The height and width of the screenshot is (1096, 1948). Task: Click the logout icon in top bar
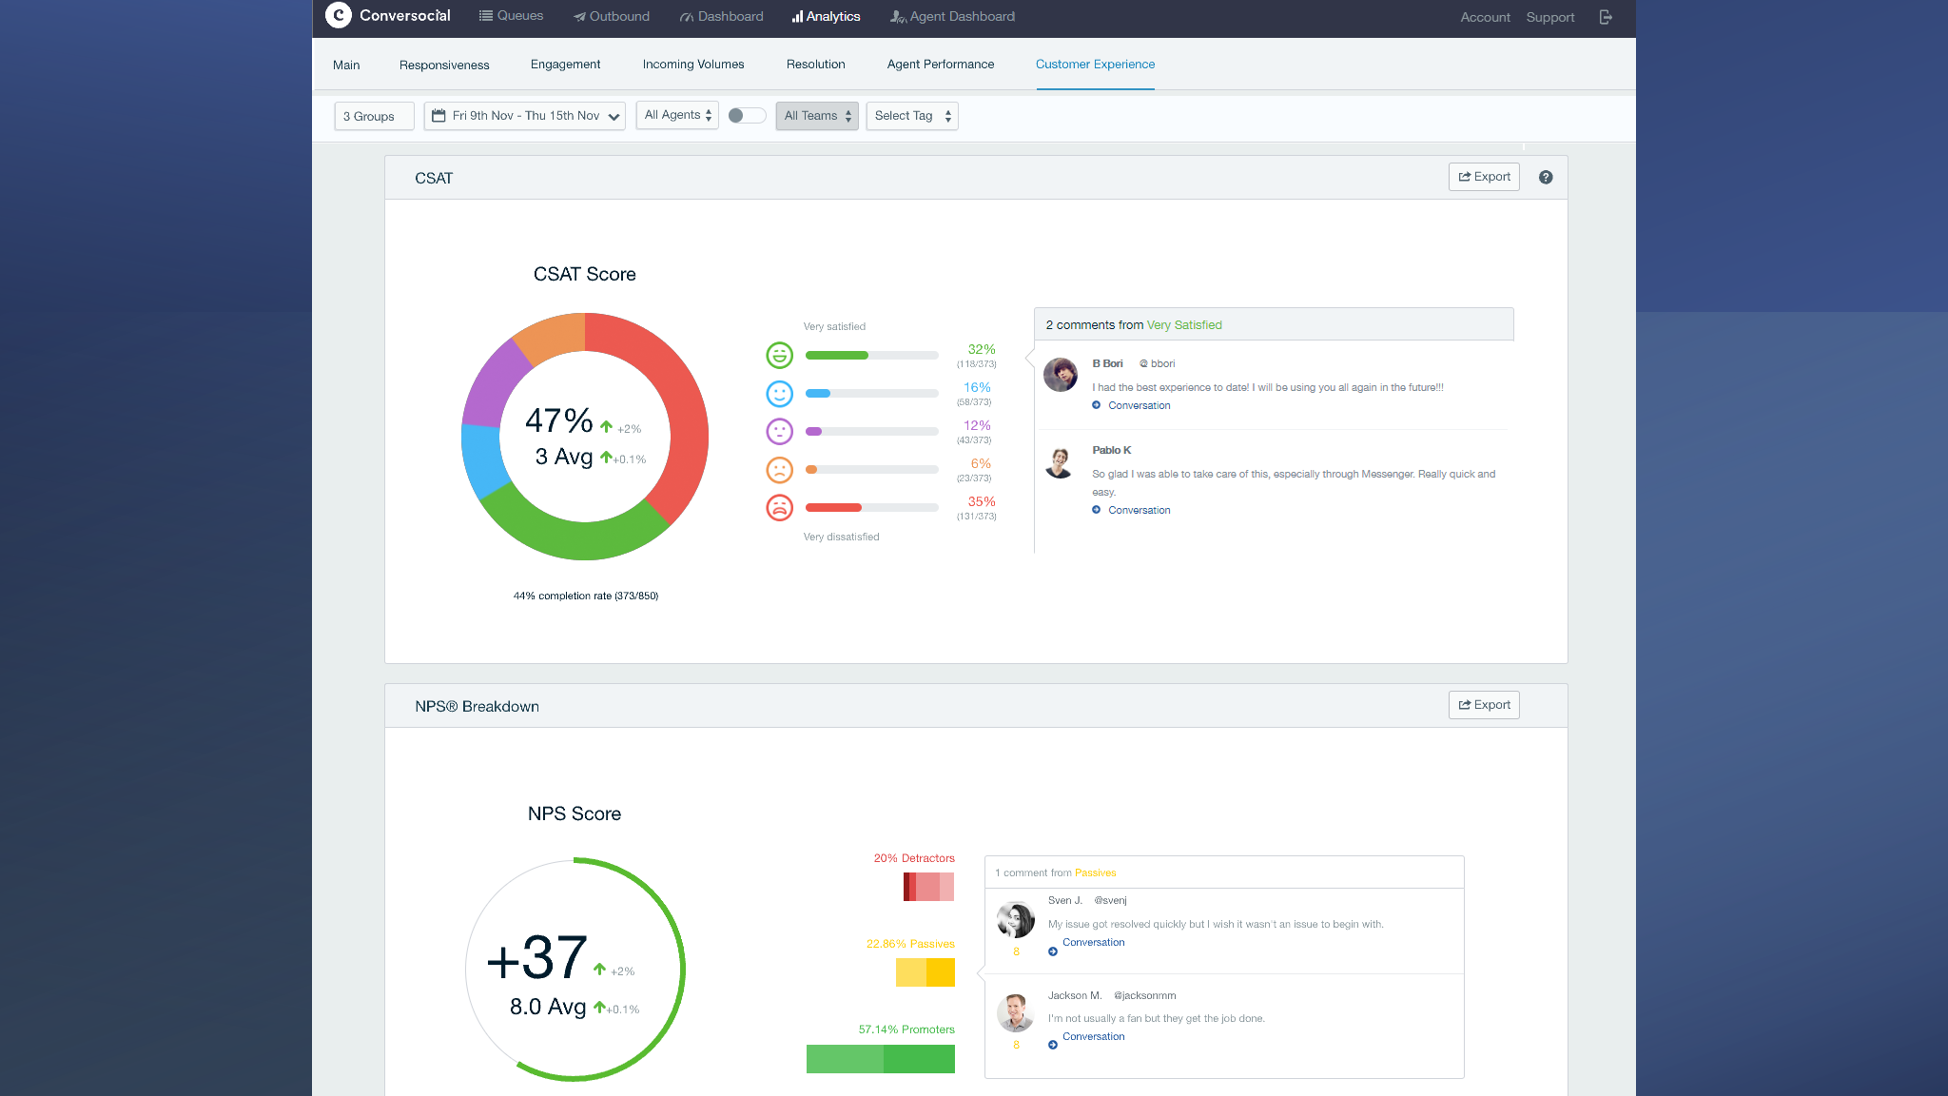coord(1605,17)
